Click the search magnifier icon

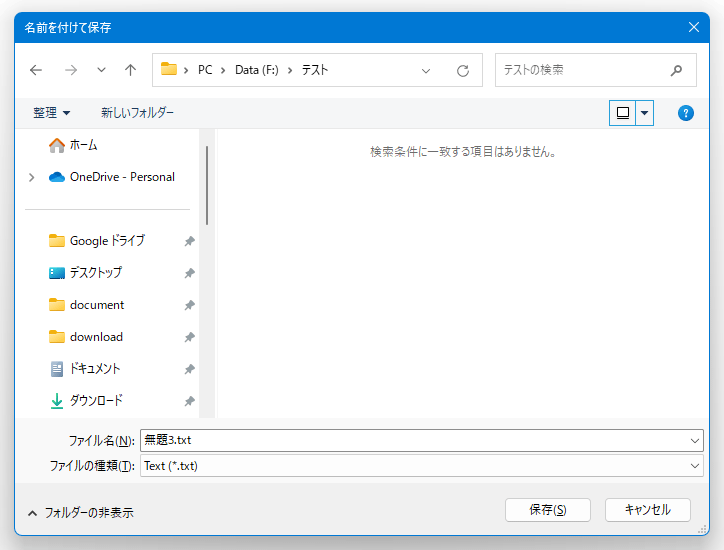(676, 70)
